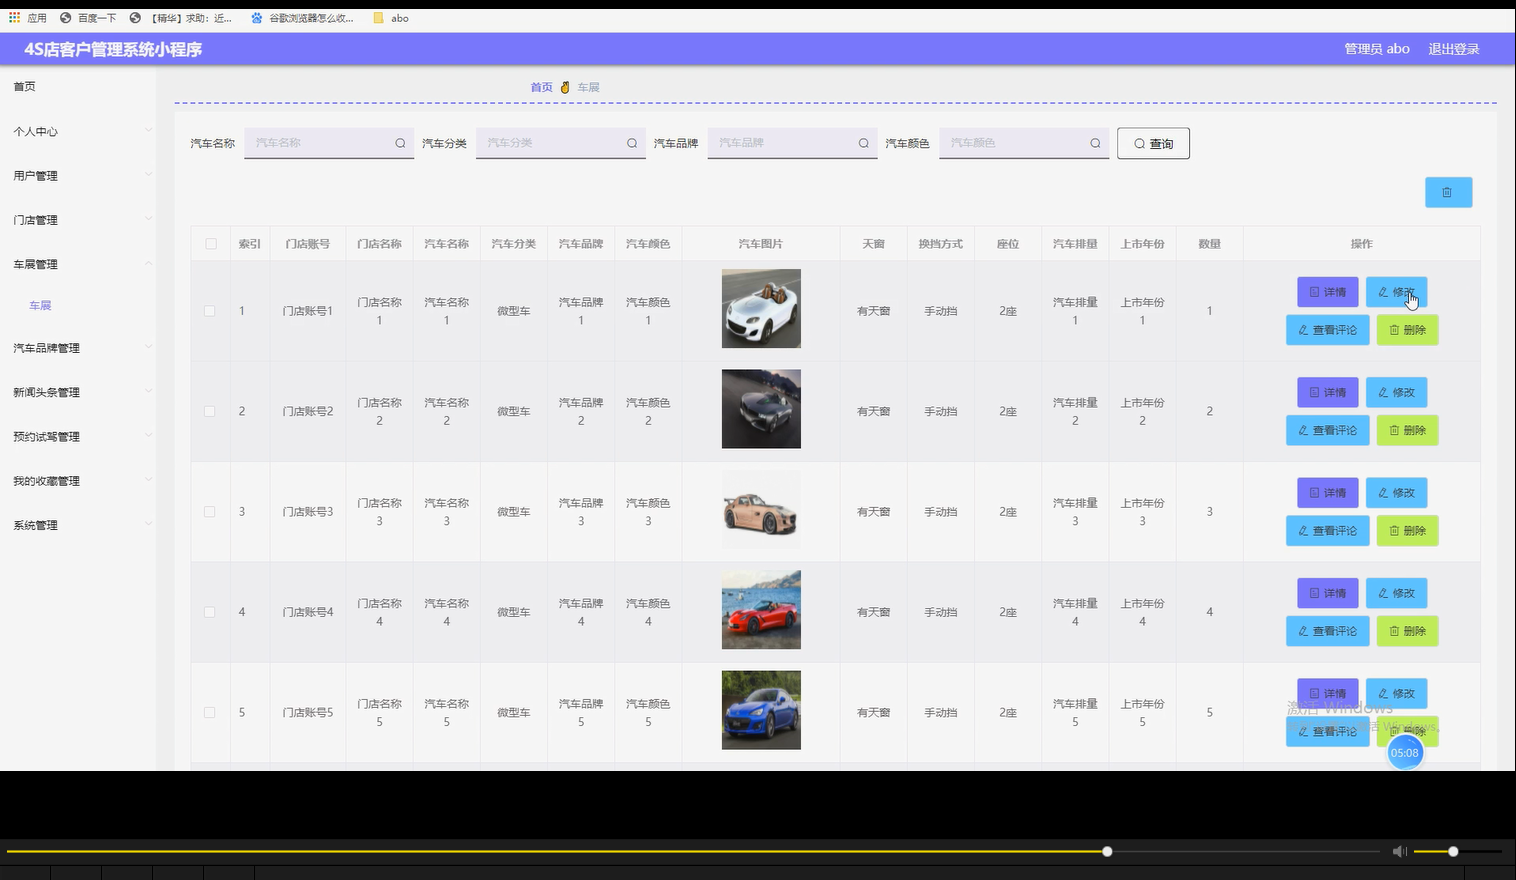This screenshot has height=880, width=1516.
Task: Open 详情 for row 3
Action: 1327,493
